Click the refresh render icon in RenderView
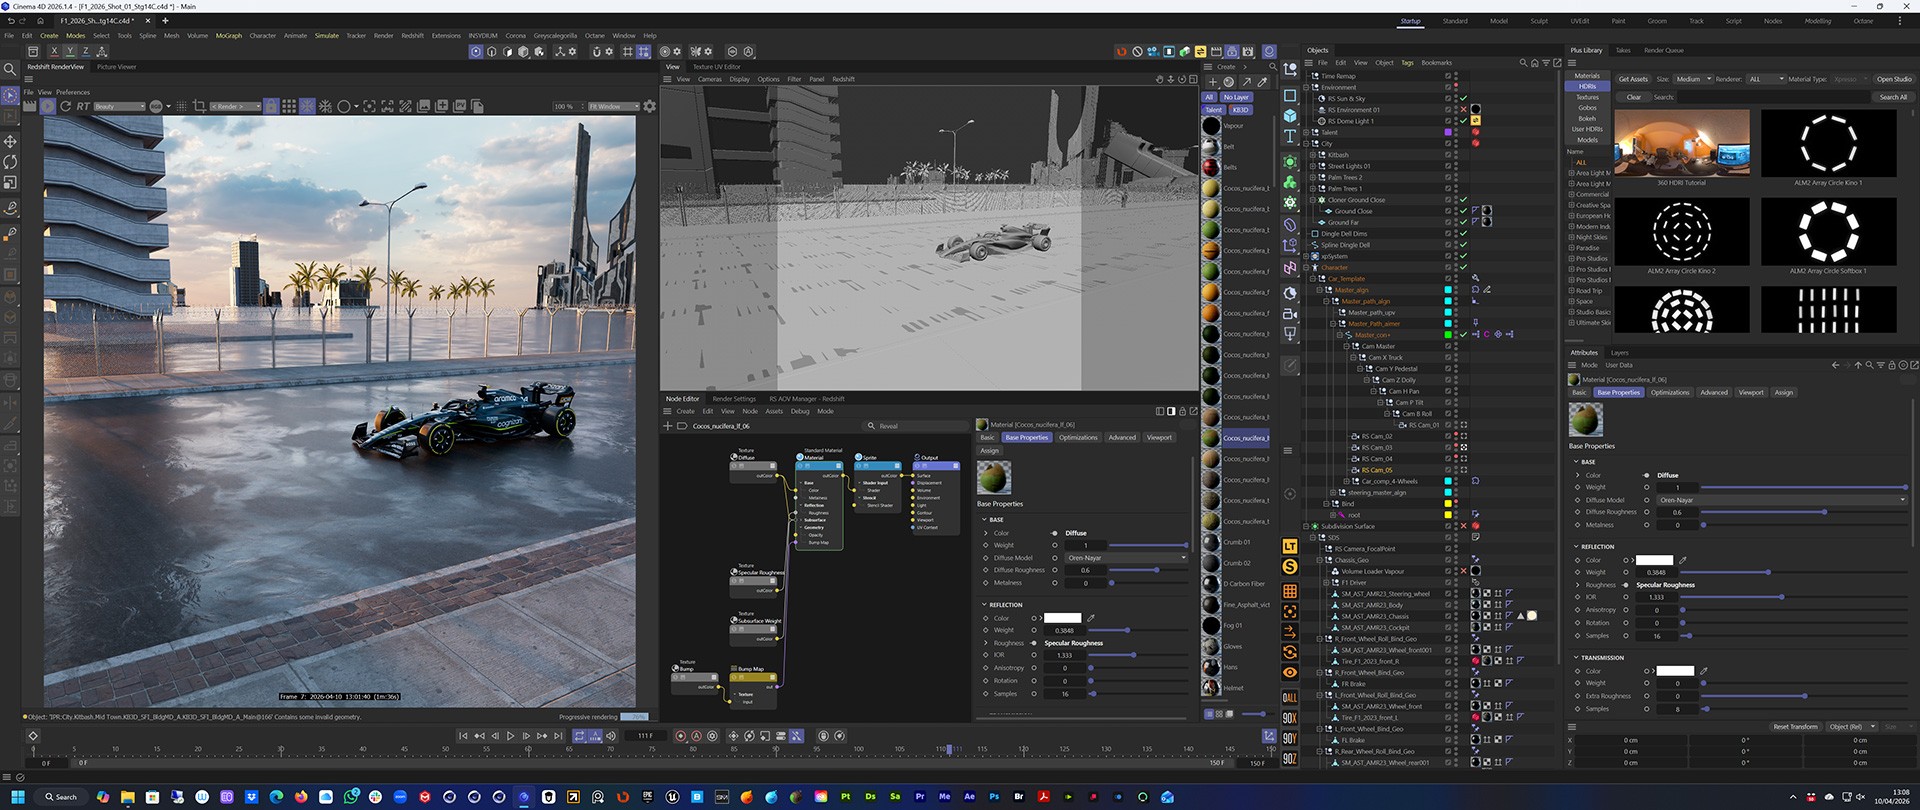1920x810 pixels. click(65, 106)
